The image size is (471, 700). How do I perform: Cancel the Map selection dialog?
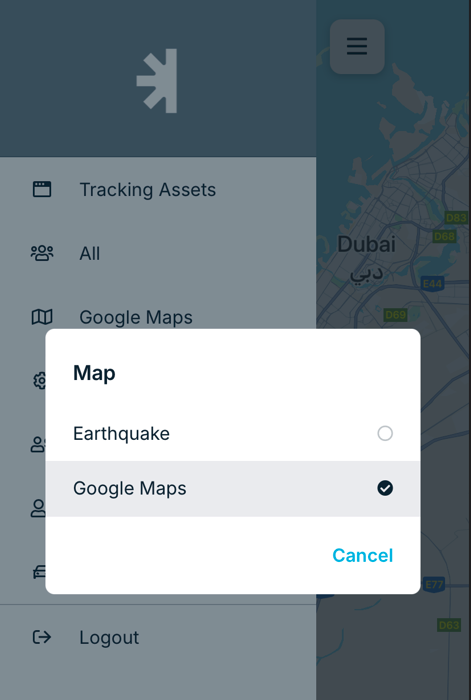[363, 555]
